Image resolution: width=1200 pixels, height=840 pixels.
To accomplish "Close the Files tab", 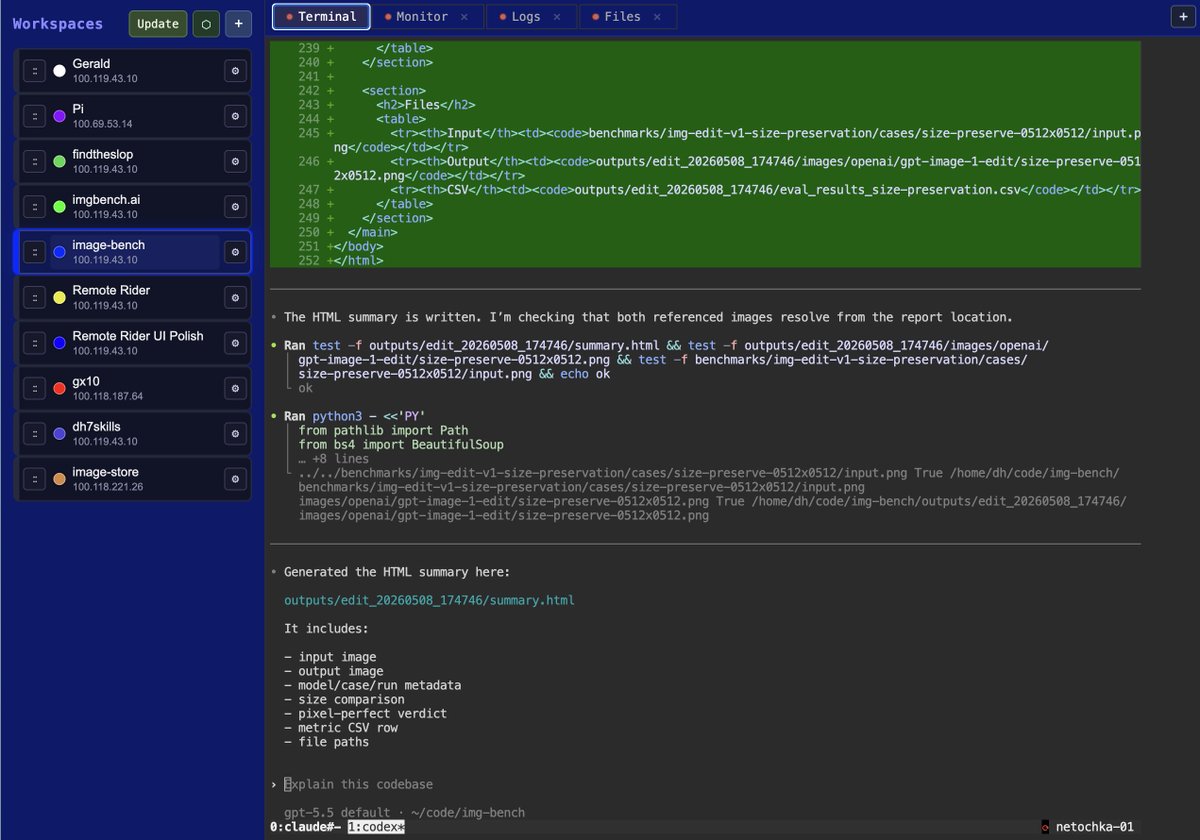I will point(657,17).
